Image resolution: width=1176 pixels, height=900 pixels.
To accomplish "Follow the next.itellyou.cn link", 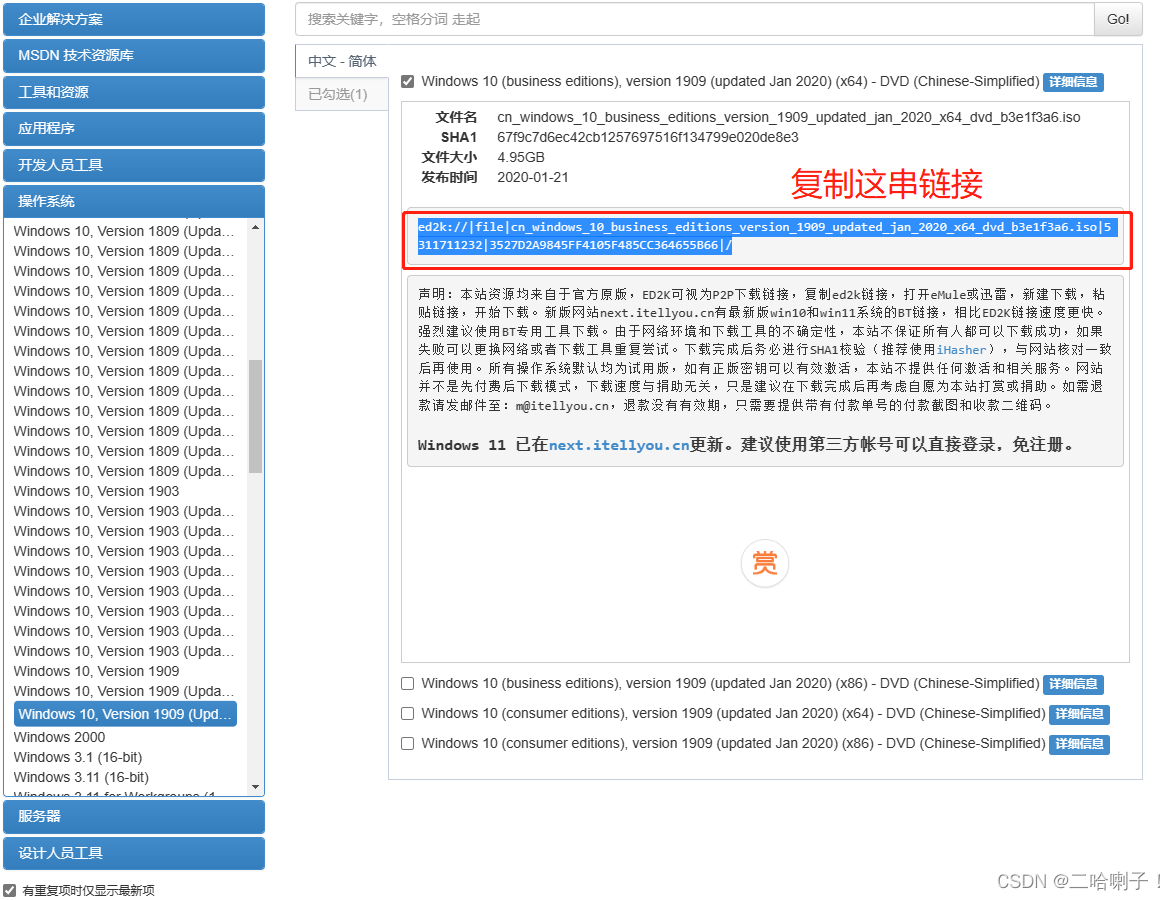I will pos(619,445).
